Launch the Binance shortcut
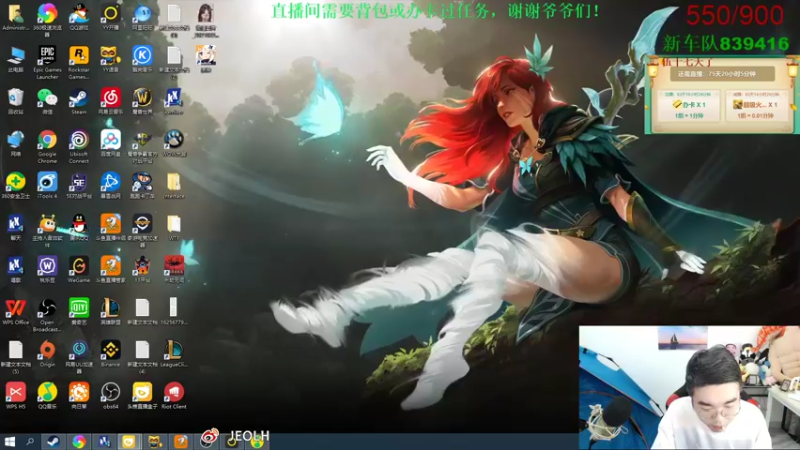This screenshot has height=450, width=800. click(110, 354)
